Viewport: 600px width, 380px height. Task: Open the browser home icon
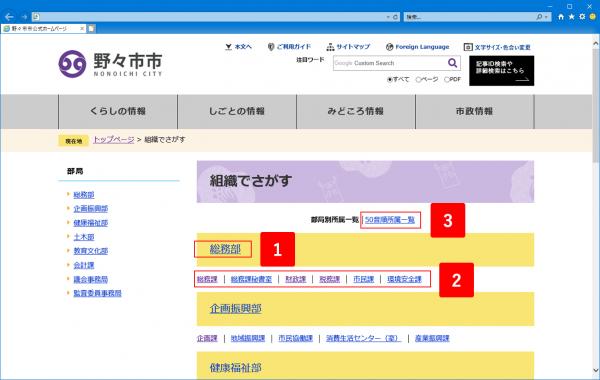[x=561, y=17]
